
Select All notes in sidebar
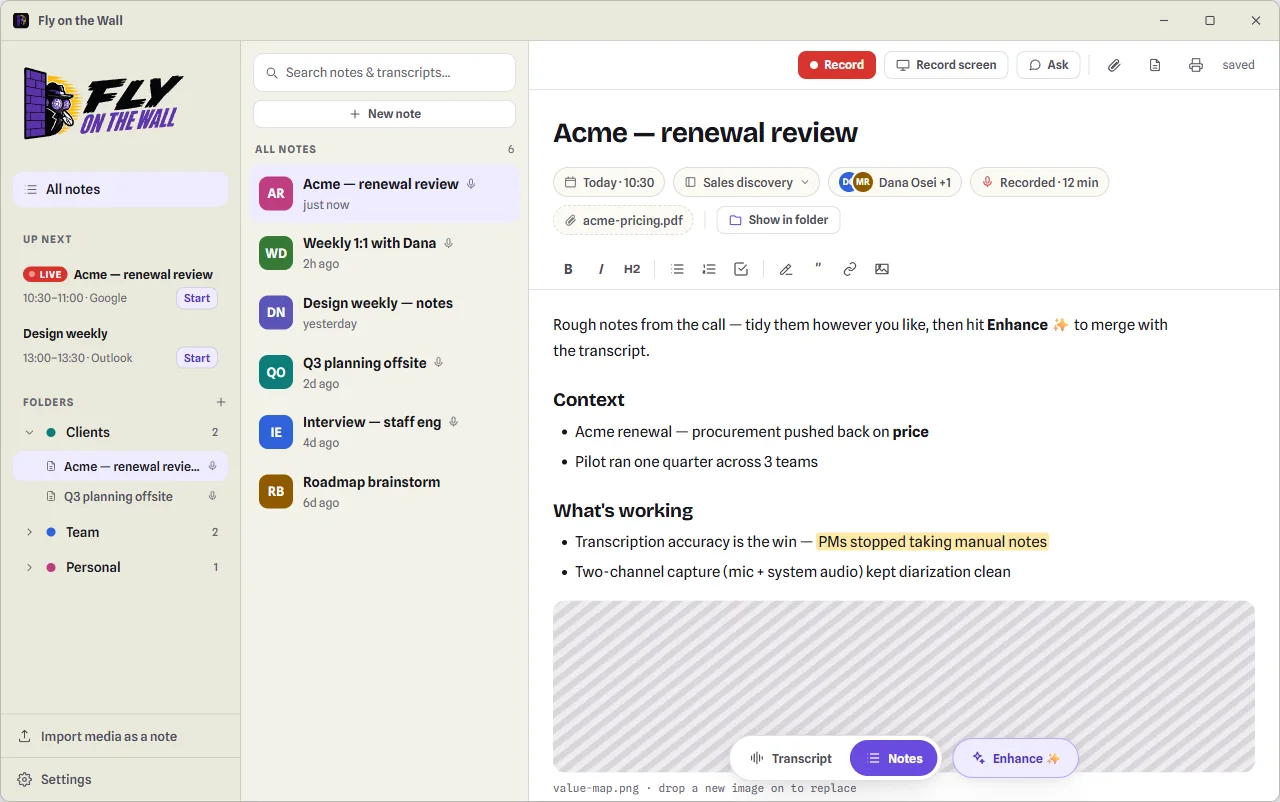[121, 189]
